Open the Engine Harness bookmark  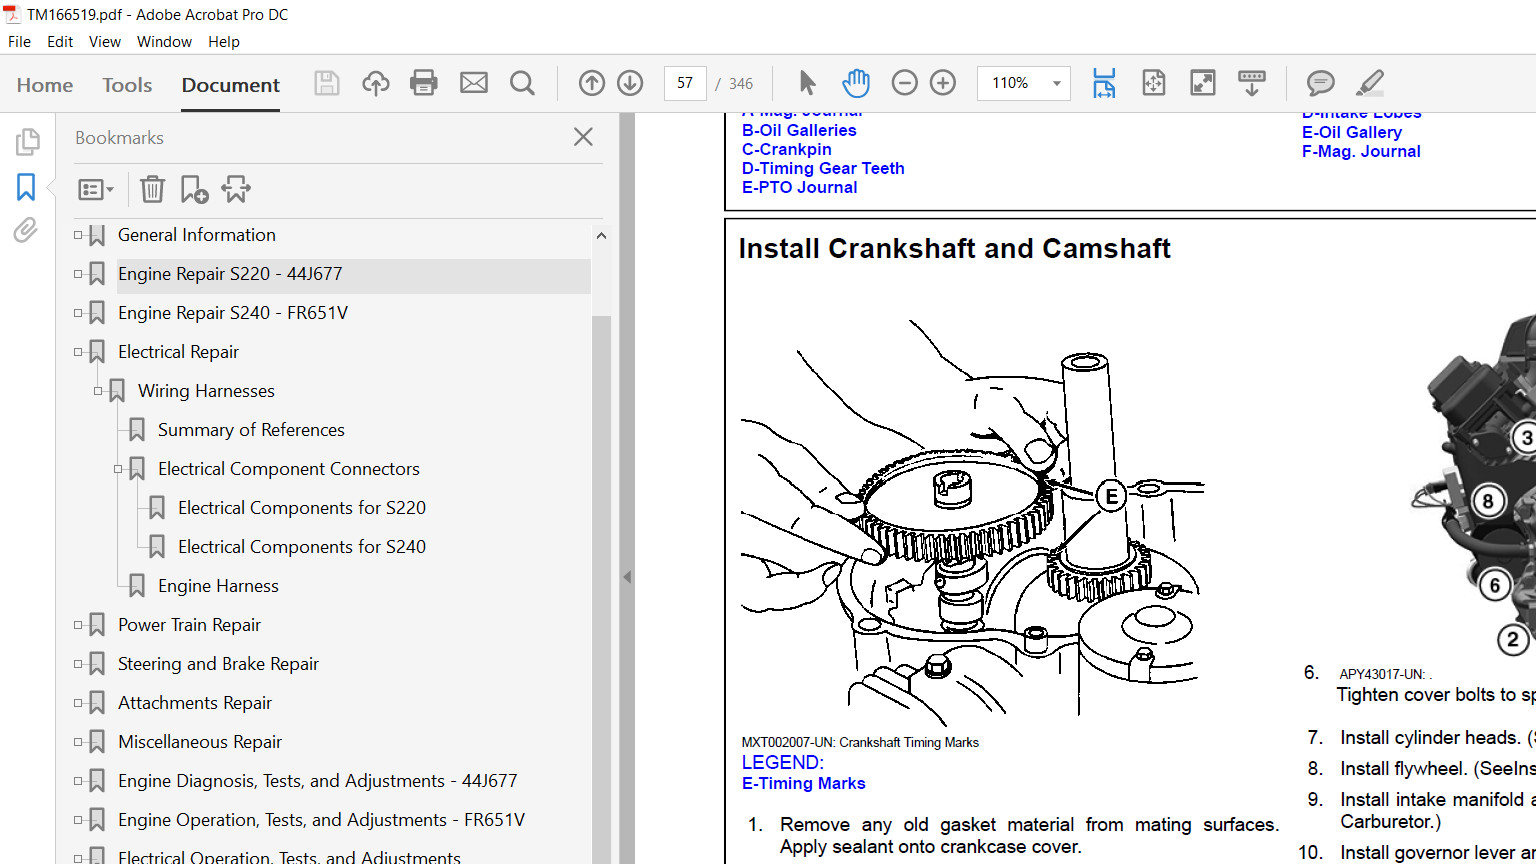click(218, 586)
